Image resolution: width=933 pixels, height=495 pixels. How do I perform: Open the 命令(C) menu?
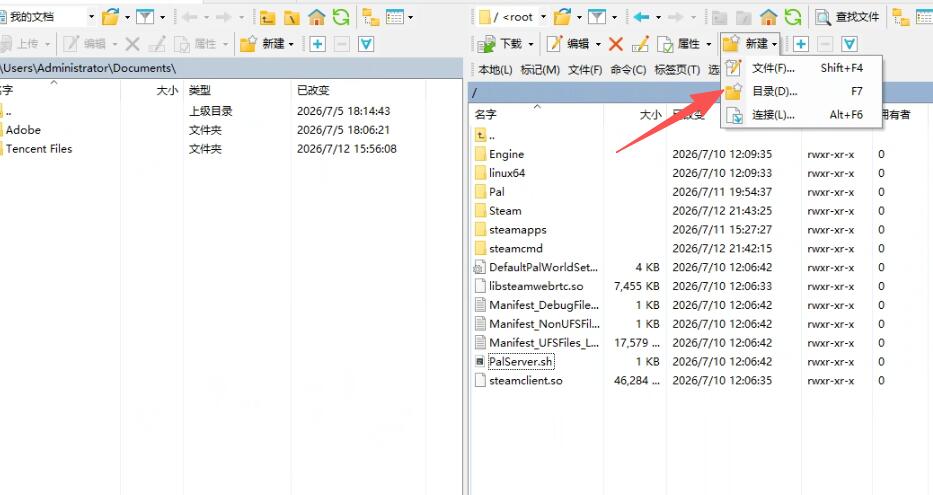(628, 70)
